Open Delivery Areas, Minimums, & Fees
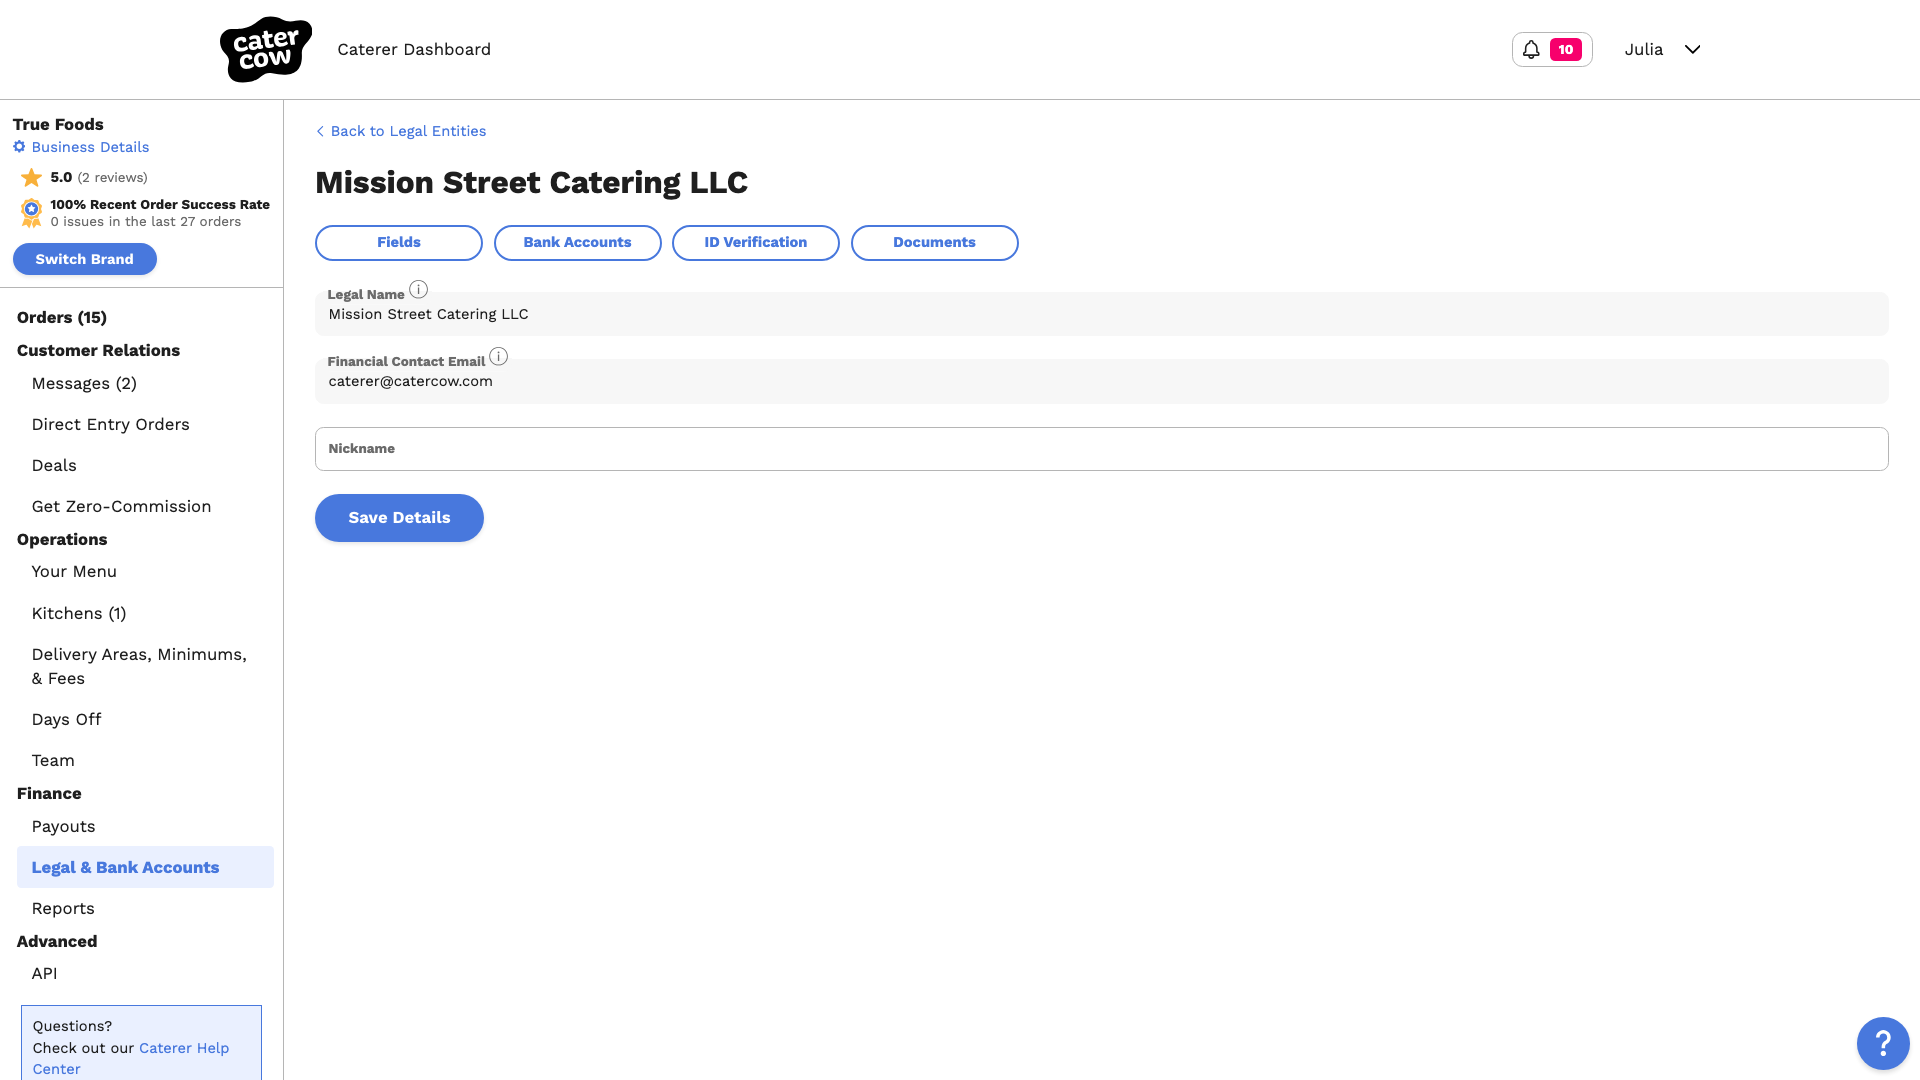Screen dimensions: 1920x1080 139,667
